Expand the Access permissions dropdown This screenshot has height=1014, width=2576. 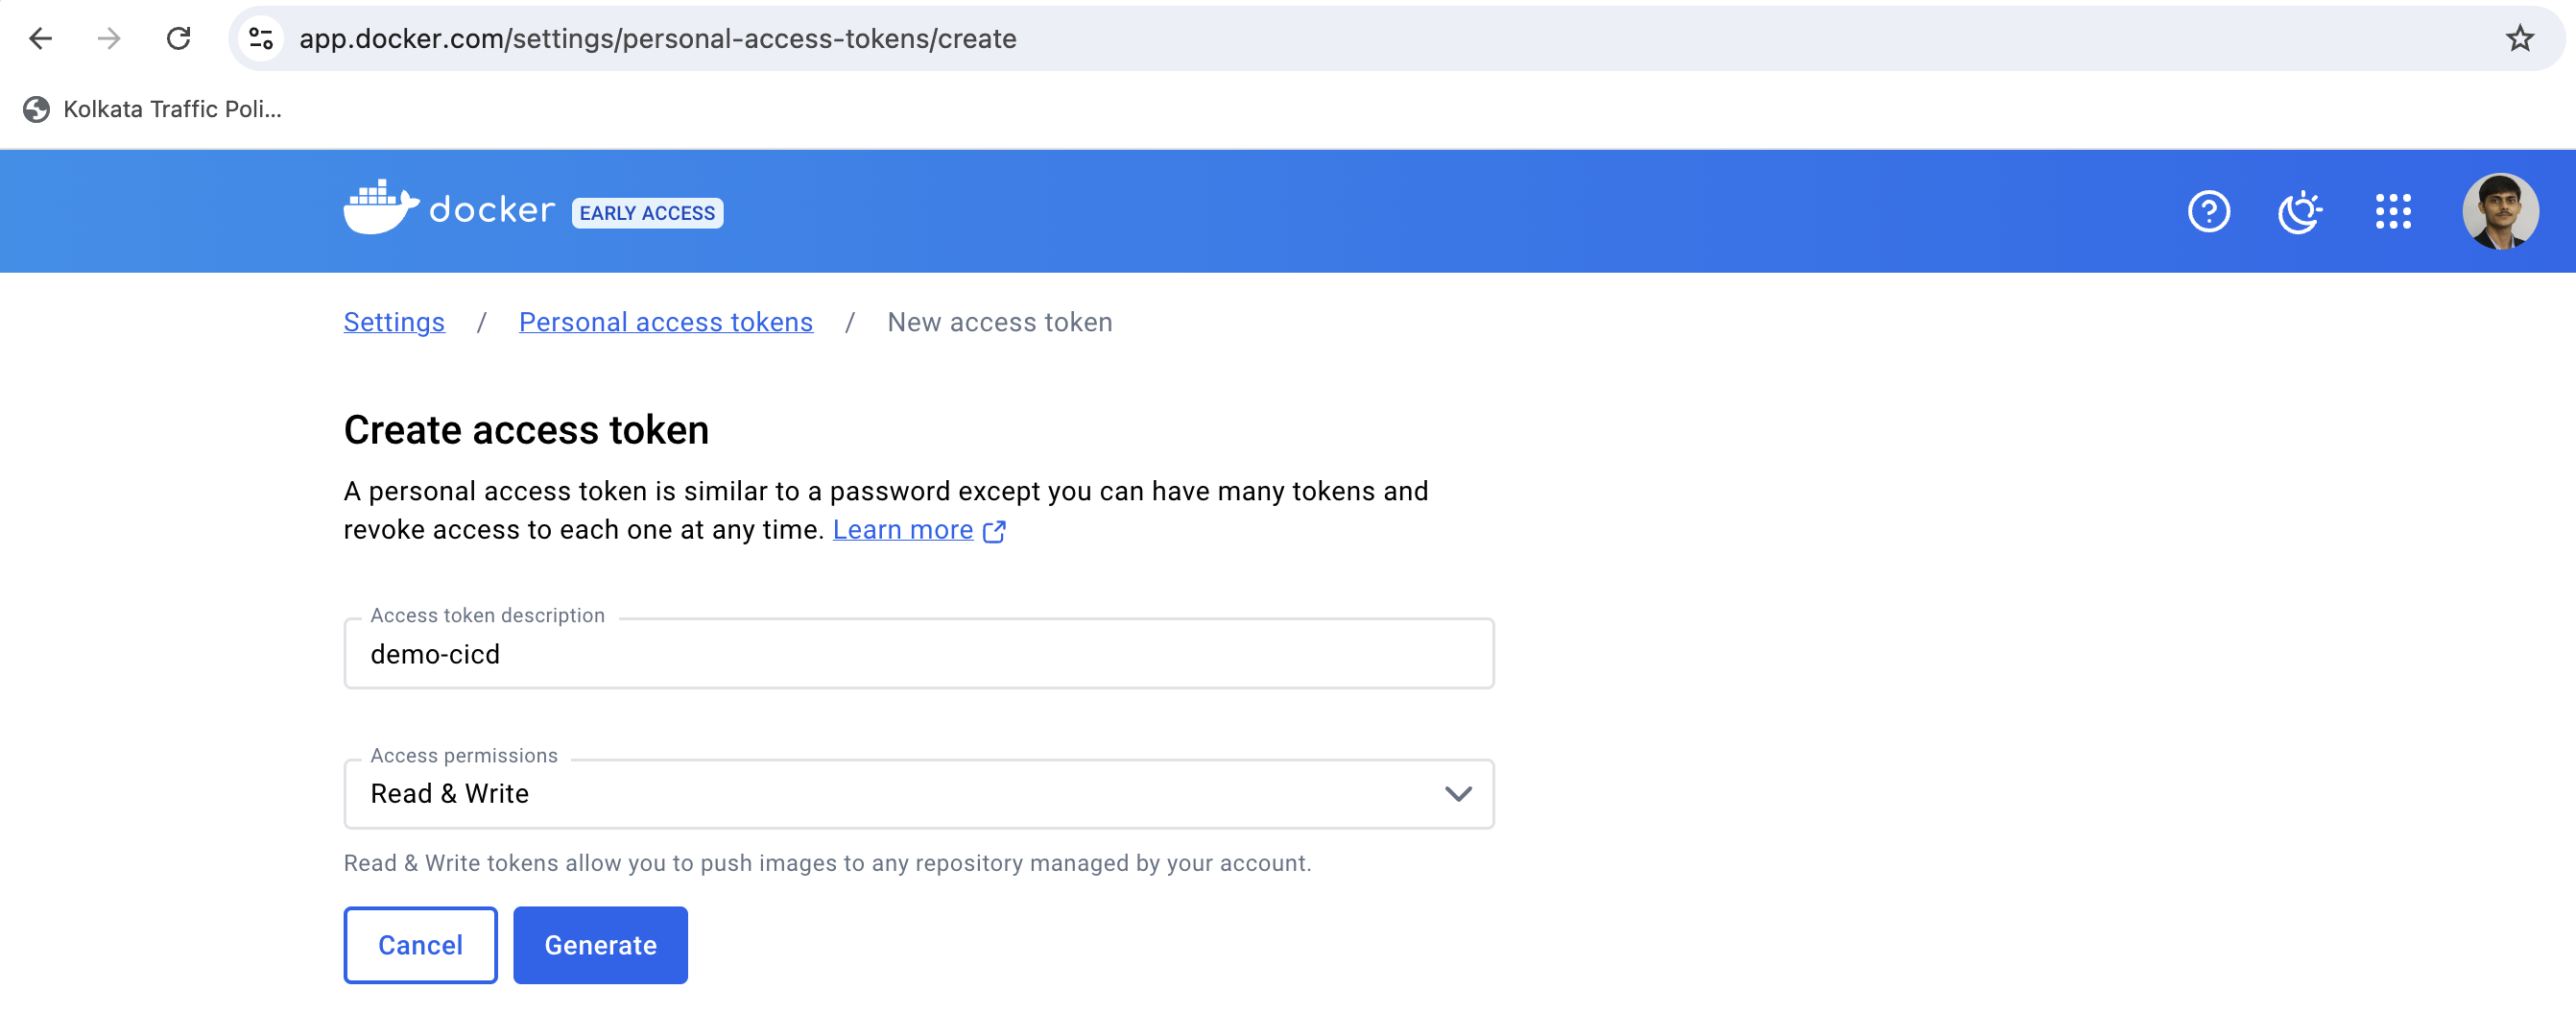tap(917, 794)
